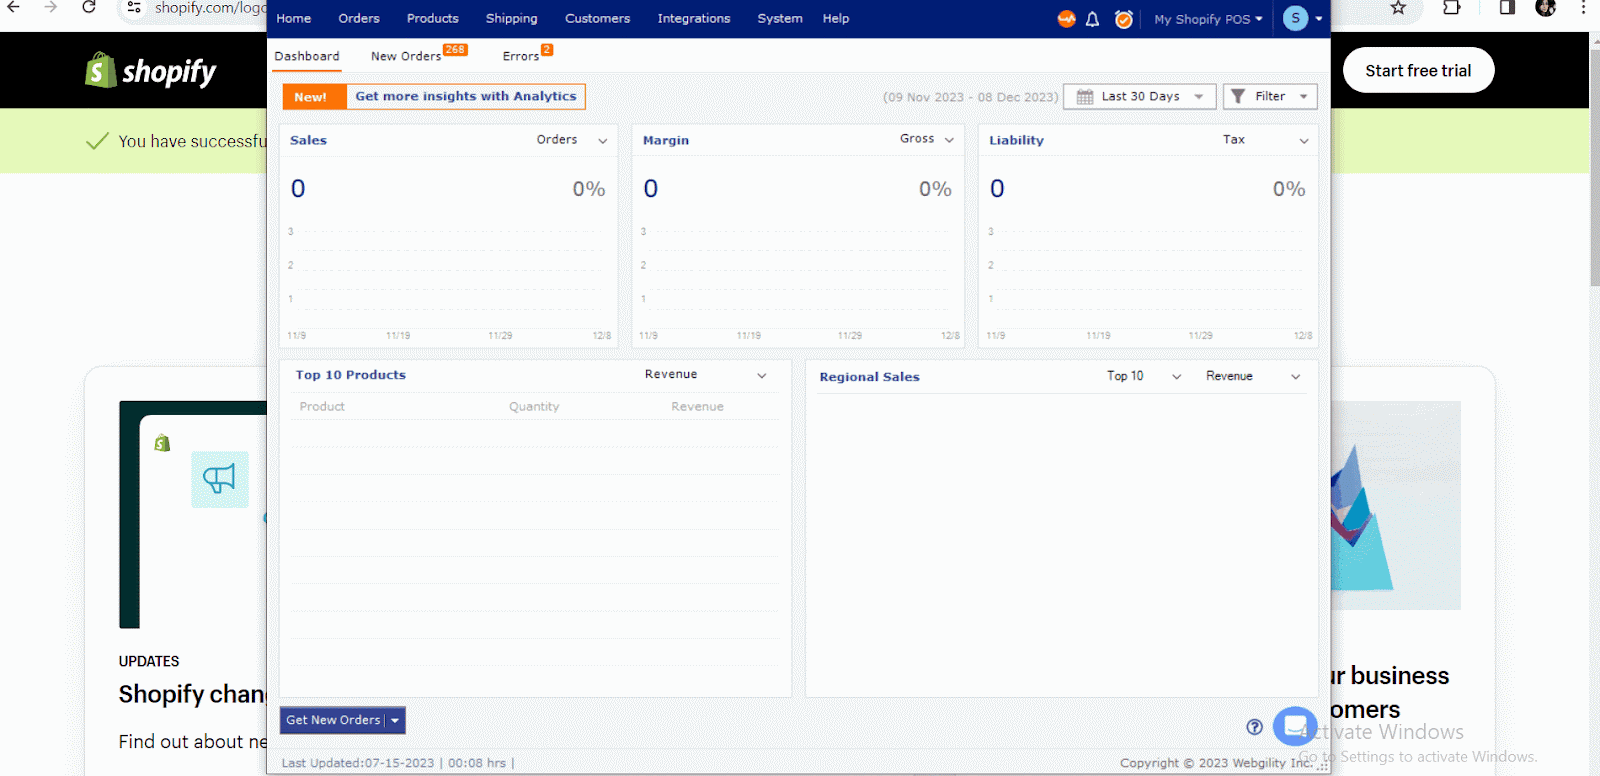Expand Regional Sales Revenue dropdown
1600x776 pixels.
1296,377
